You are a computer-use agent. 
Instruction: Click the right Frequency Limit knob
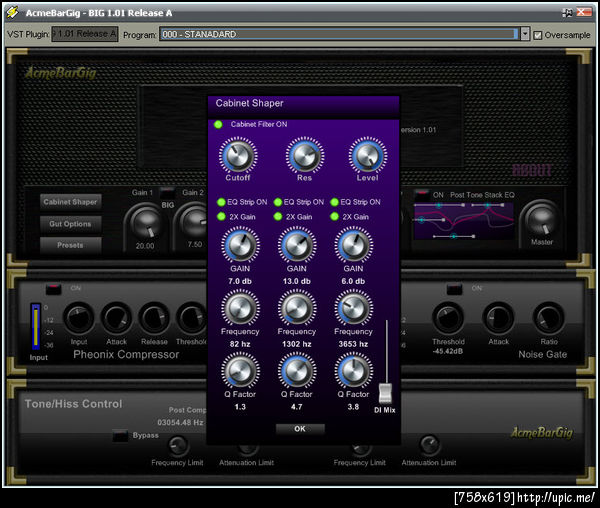pos(360,449)
